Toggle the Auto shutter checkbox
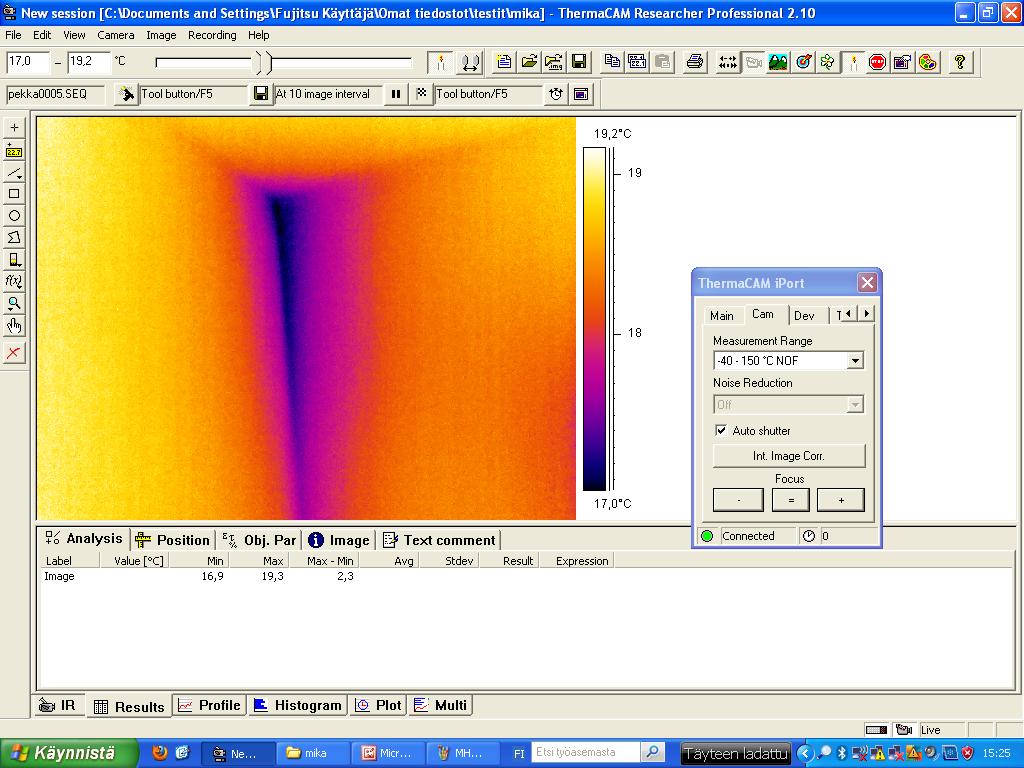The image size is (1024, 768). click(x=721, y=431)
